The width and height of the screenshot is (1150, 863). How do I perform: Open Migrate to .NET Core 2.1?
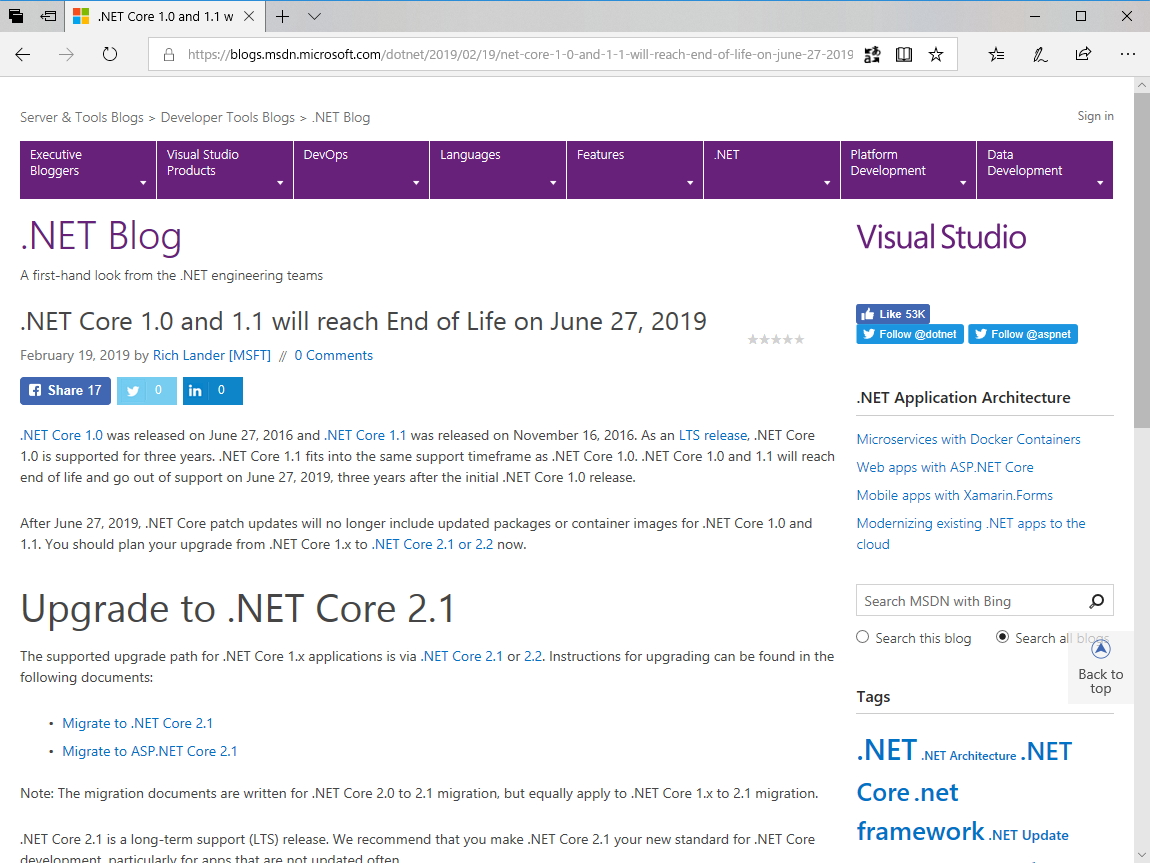coord(137,724)
